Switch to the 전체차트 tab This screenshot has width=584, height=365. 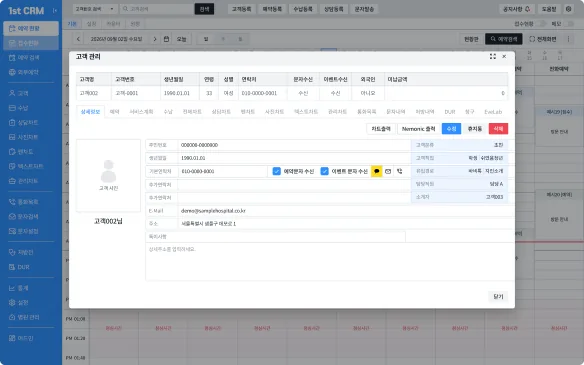(192, 112)
